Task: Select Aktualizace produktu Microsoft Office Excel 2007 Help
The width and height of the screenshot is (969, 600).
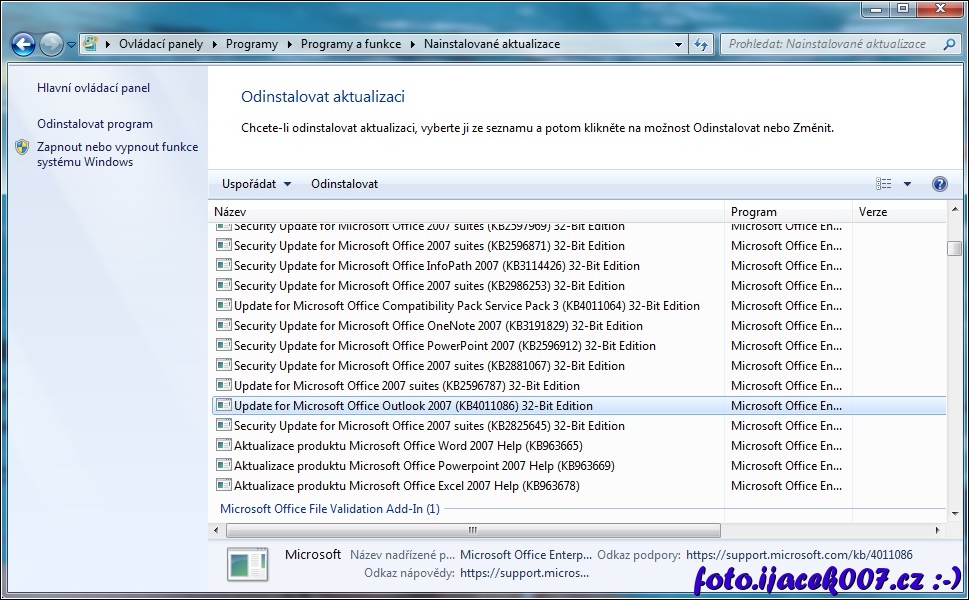Action: coord(406,486)
